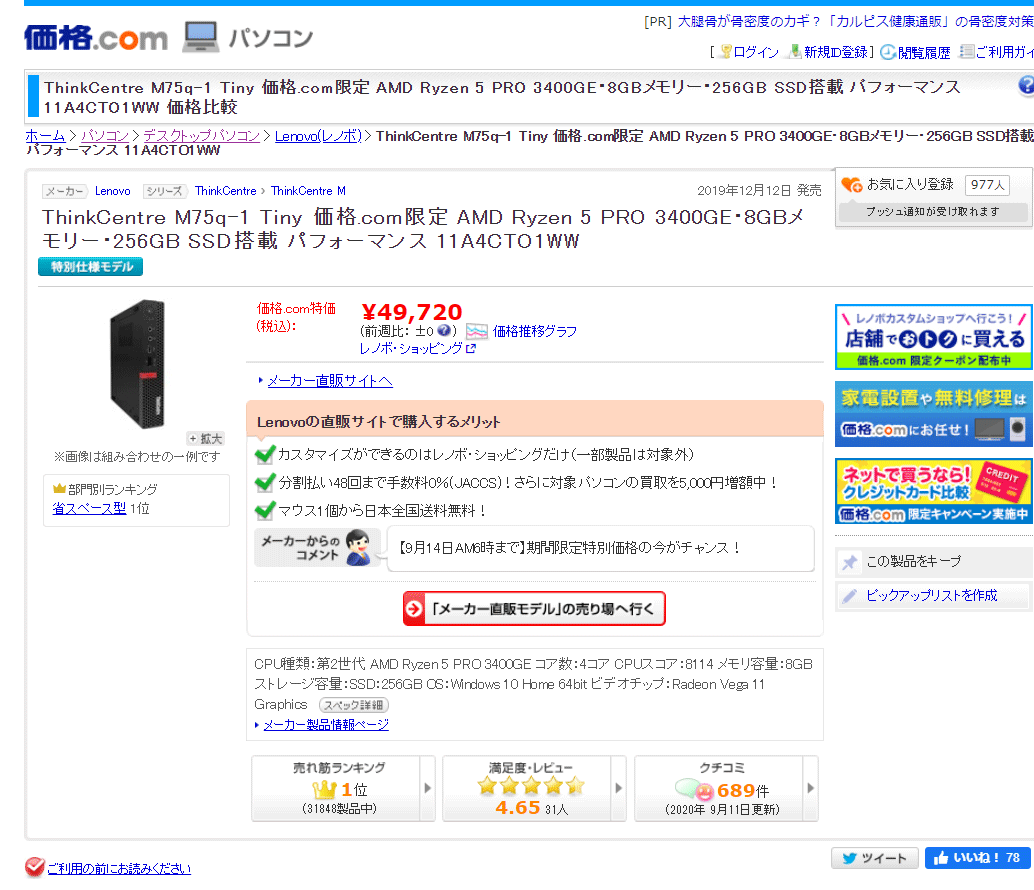The image size is (1034, 890).
Task: Open the ログイン login link
Action: (x=756, y=52)
